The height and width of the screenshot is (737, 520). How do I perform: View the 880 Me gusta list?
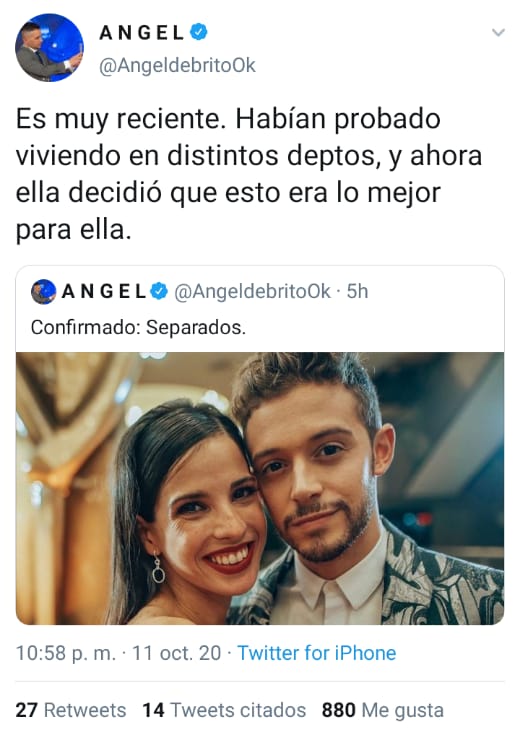point(383,710)
